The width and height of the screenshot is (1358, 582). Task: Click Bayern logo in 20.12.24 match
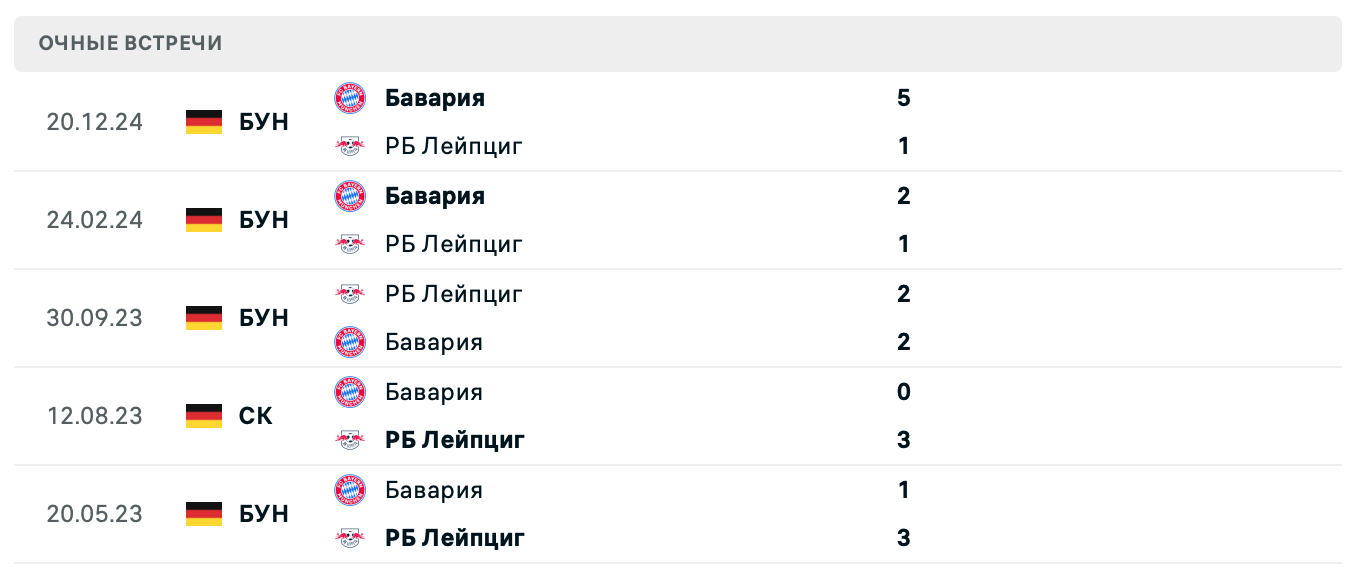[350, 98]
